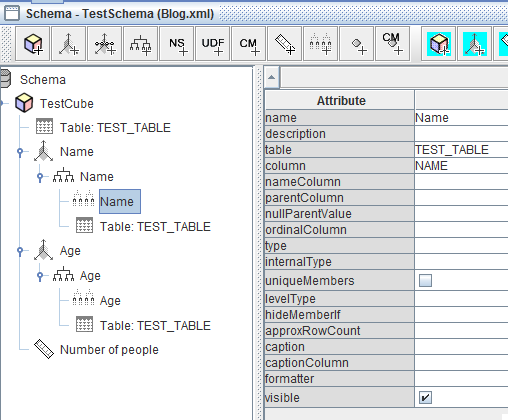
Task: Toggle the uniqueMembers checkbox
Action: tap(425, 280)
